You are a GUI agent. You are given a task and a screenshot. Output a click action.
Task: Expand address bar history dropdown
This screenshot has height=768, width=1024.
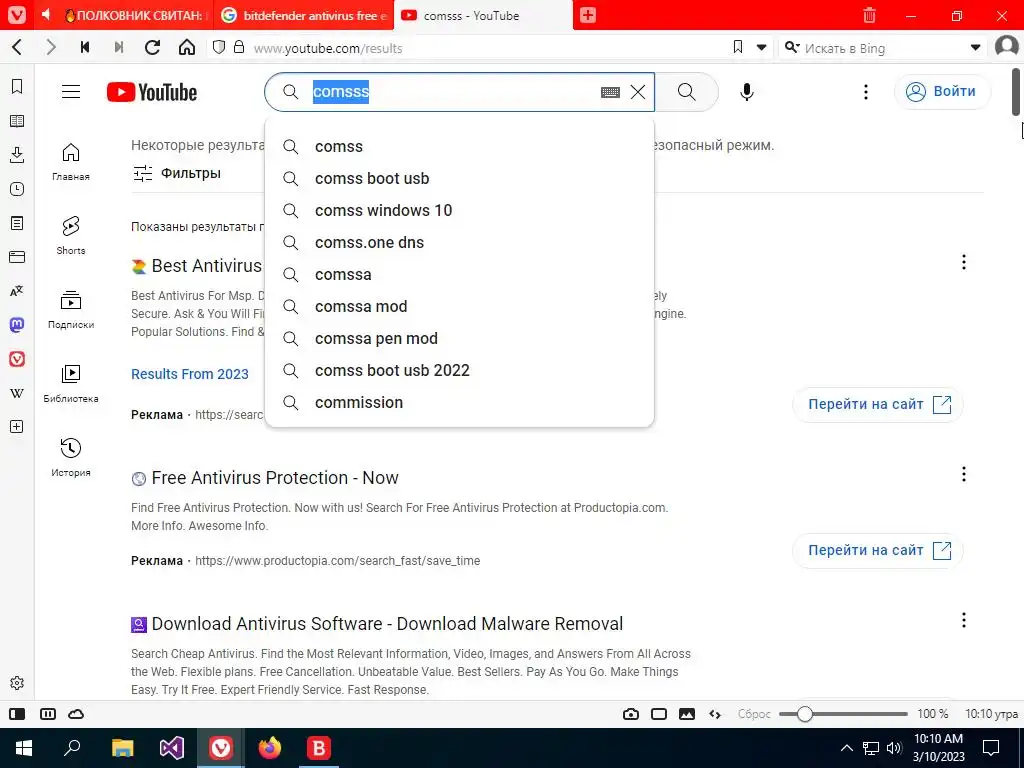[761, 48]
